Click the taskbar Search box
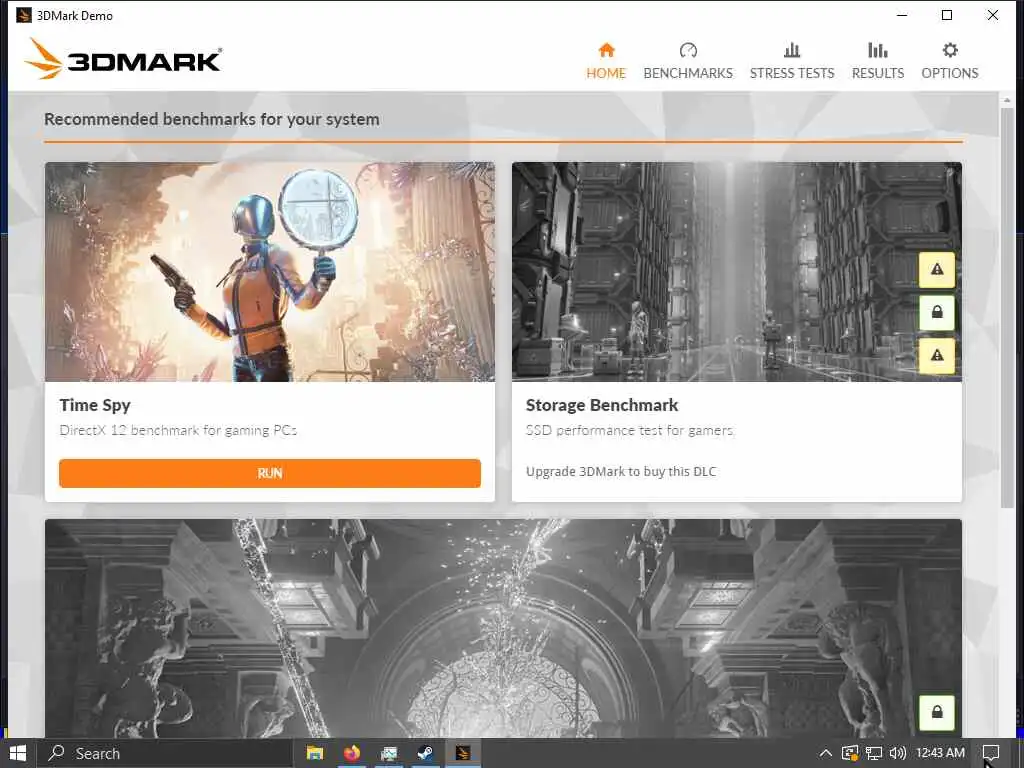 click(165, 754)
